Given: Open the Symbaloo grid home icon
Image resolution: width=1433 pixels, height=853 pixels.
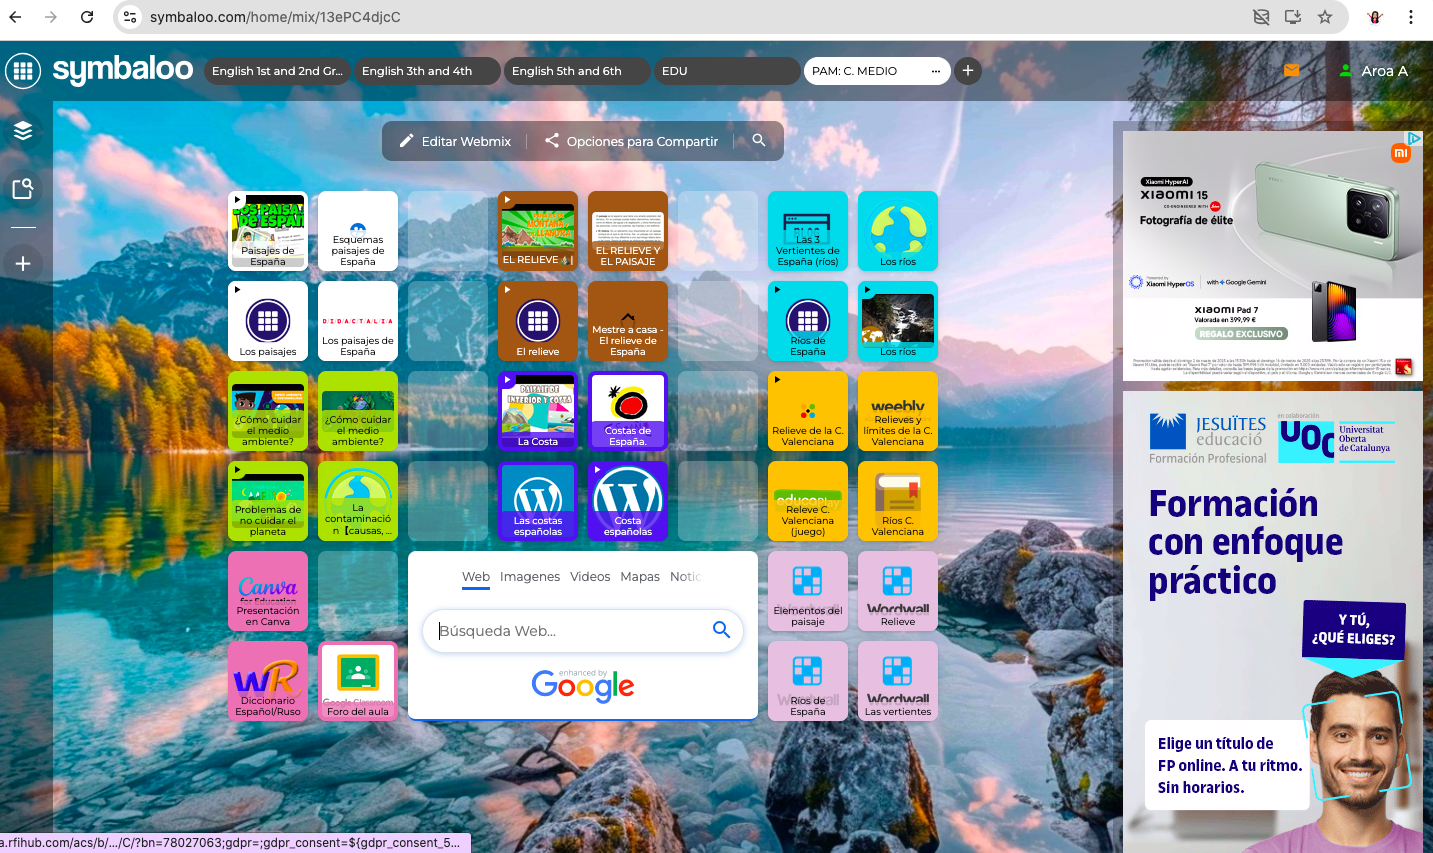Looking at the screenshot, I should [x=23, y=71].
